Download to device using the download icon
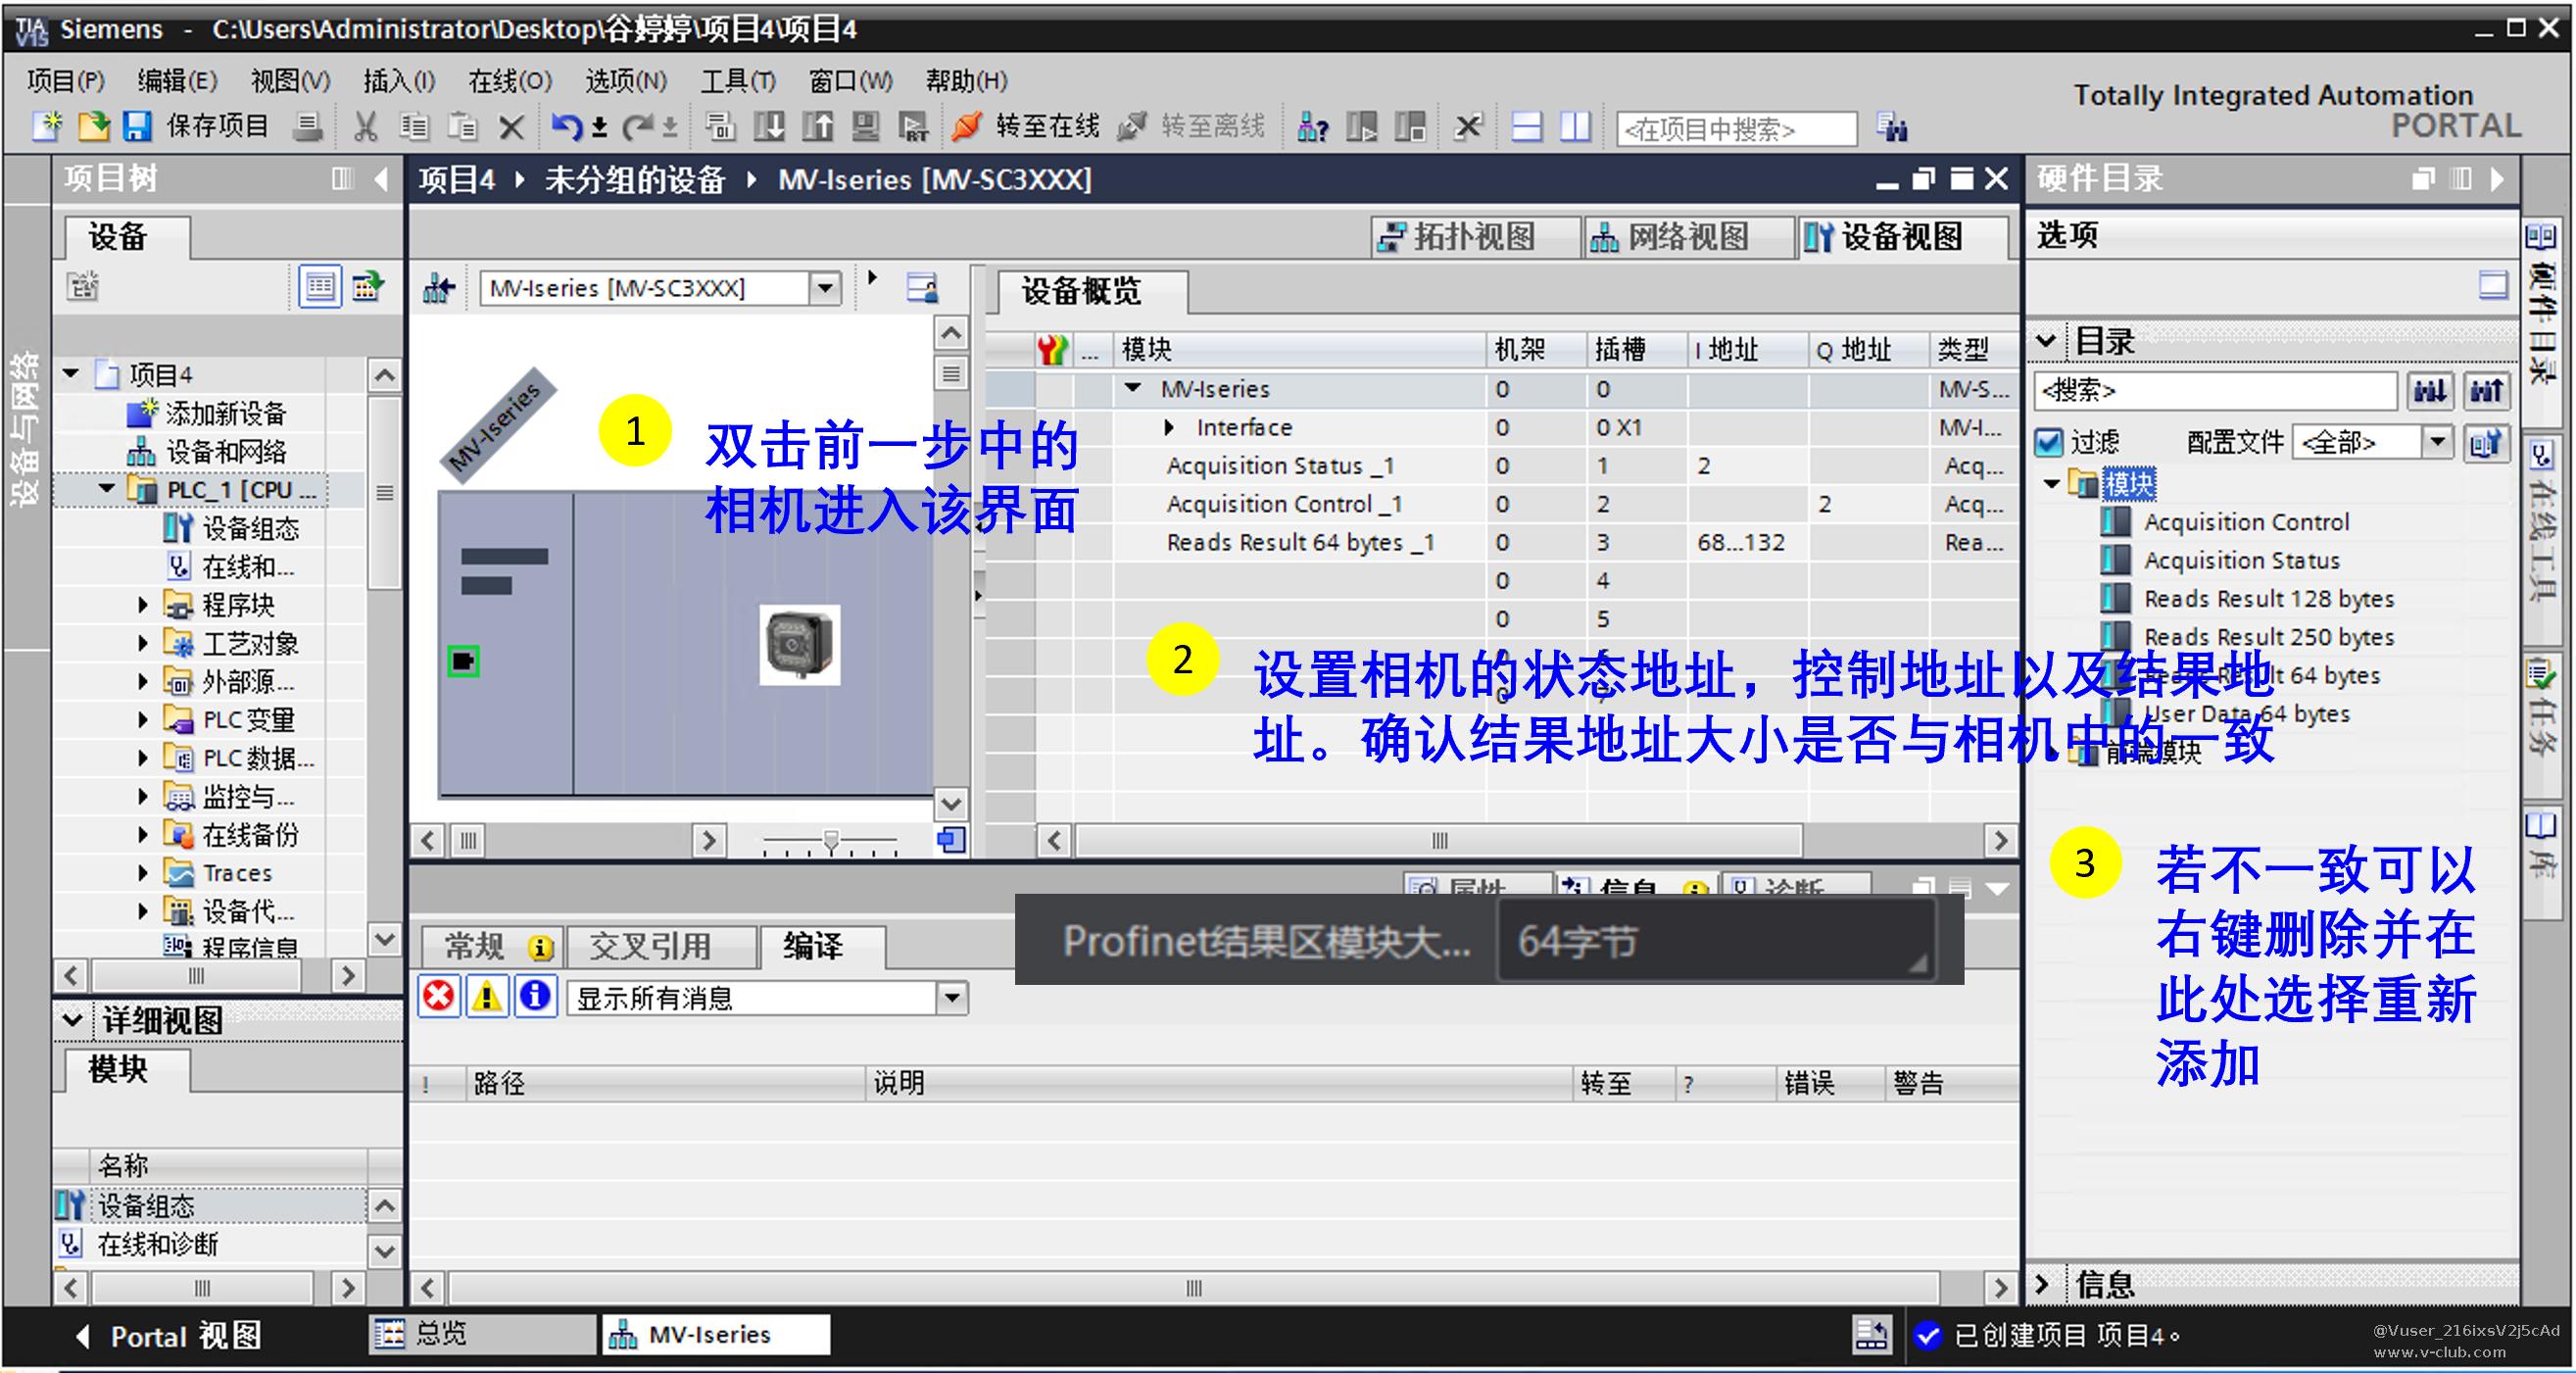Screen dimensions: 2576x1373 tap(769, 127)
